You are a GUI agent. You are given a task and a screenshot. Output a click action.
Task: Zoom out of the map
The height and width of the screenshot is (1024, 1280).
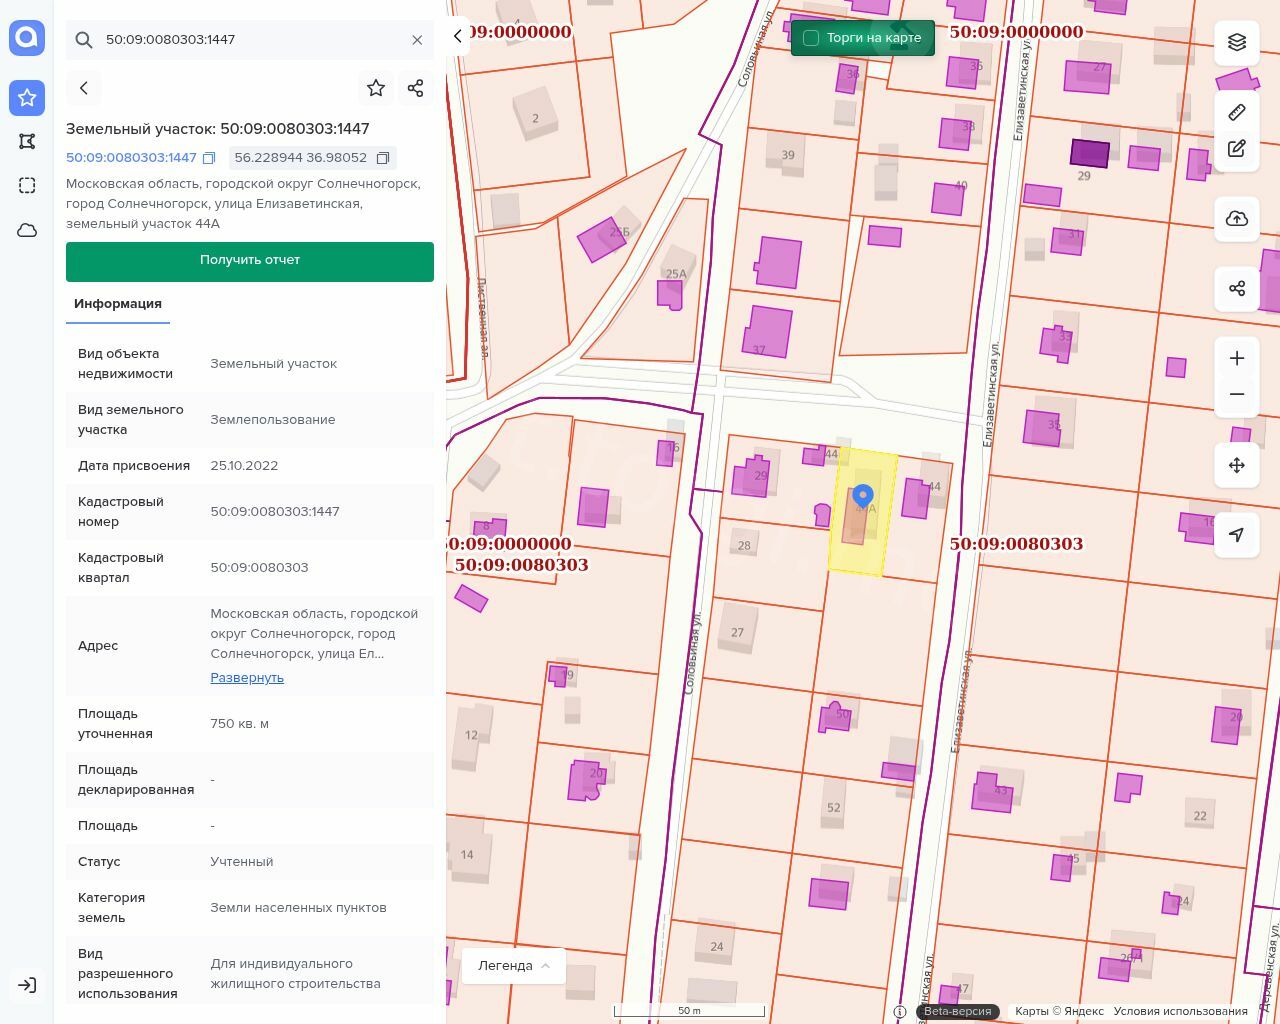pyautogui.click(x=1237, y=394)
